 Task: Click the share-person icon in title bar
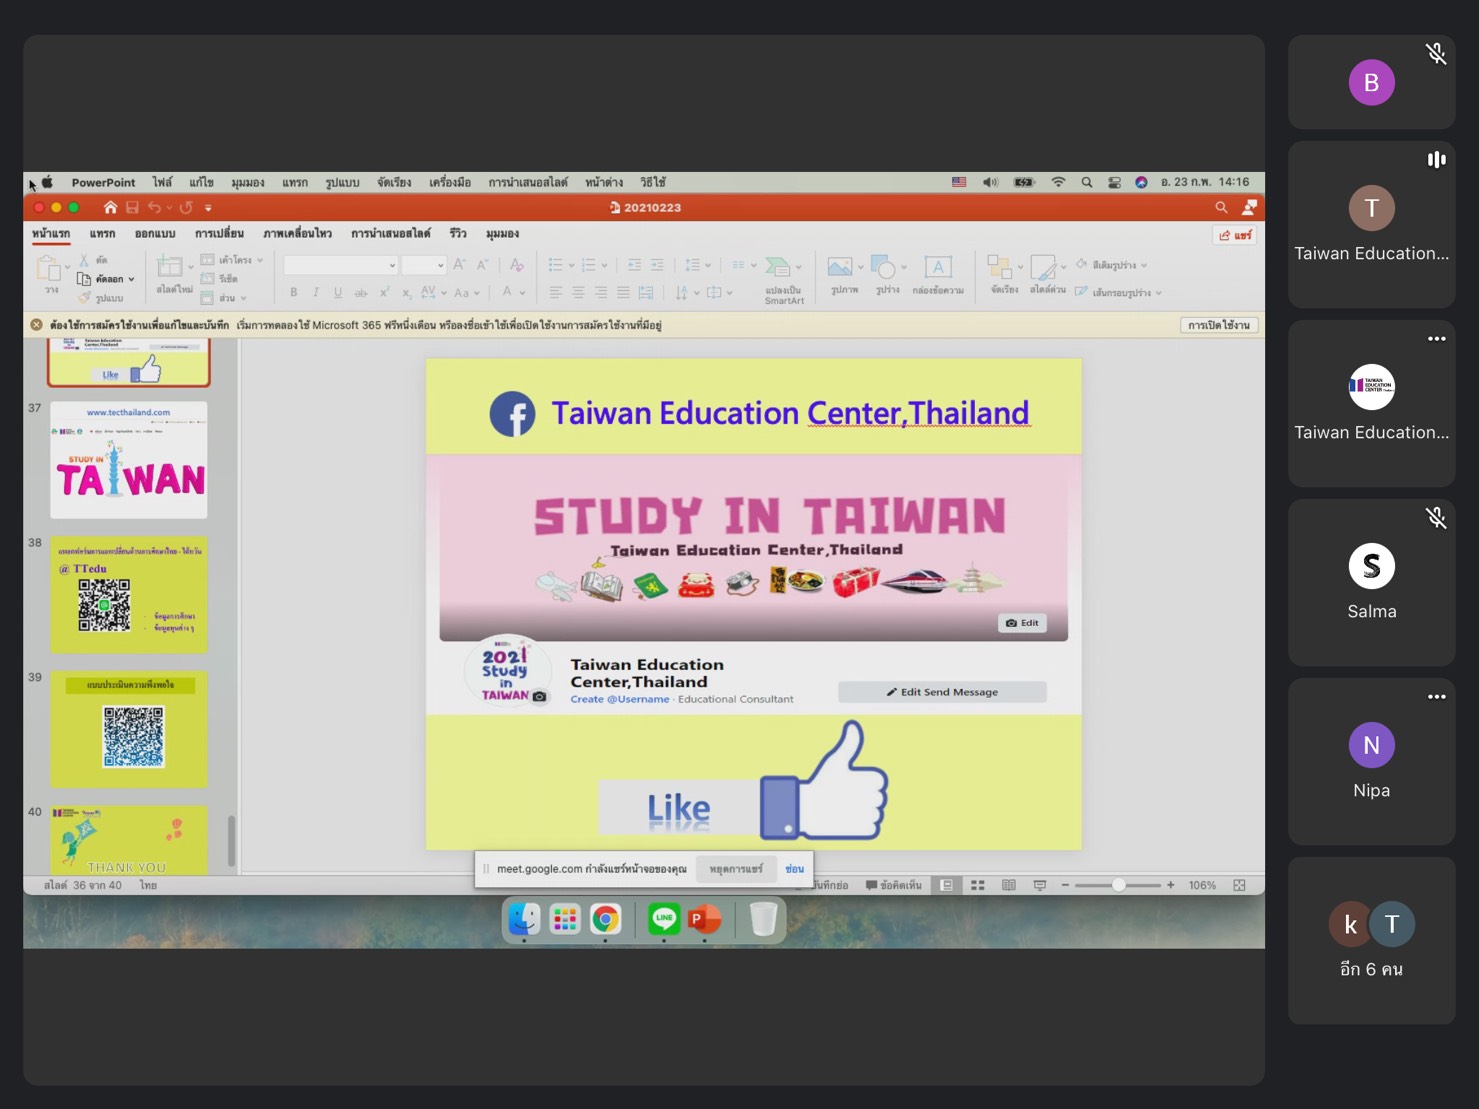pyautogui.click(x=1249, y=207)
